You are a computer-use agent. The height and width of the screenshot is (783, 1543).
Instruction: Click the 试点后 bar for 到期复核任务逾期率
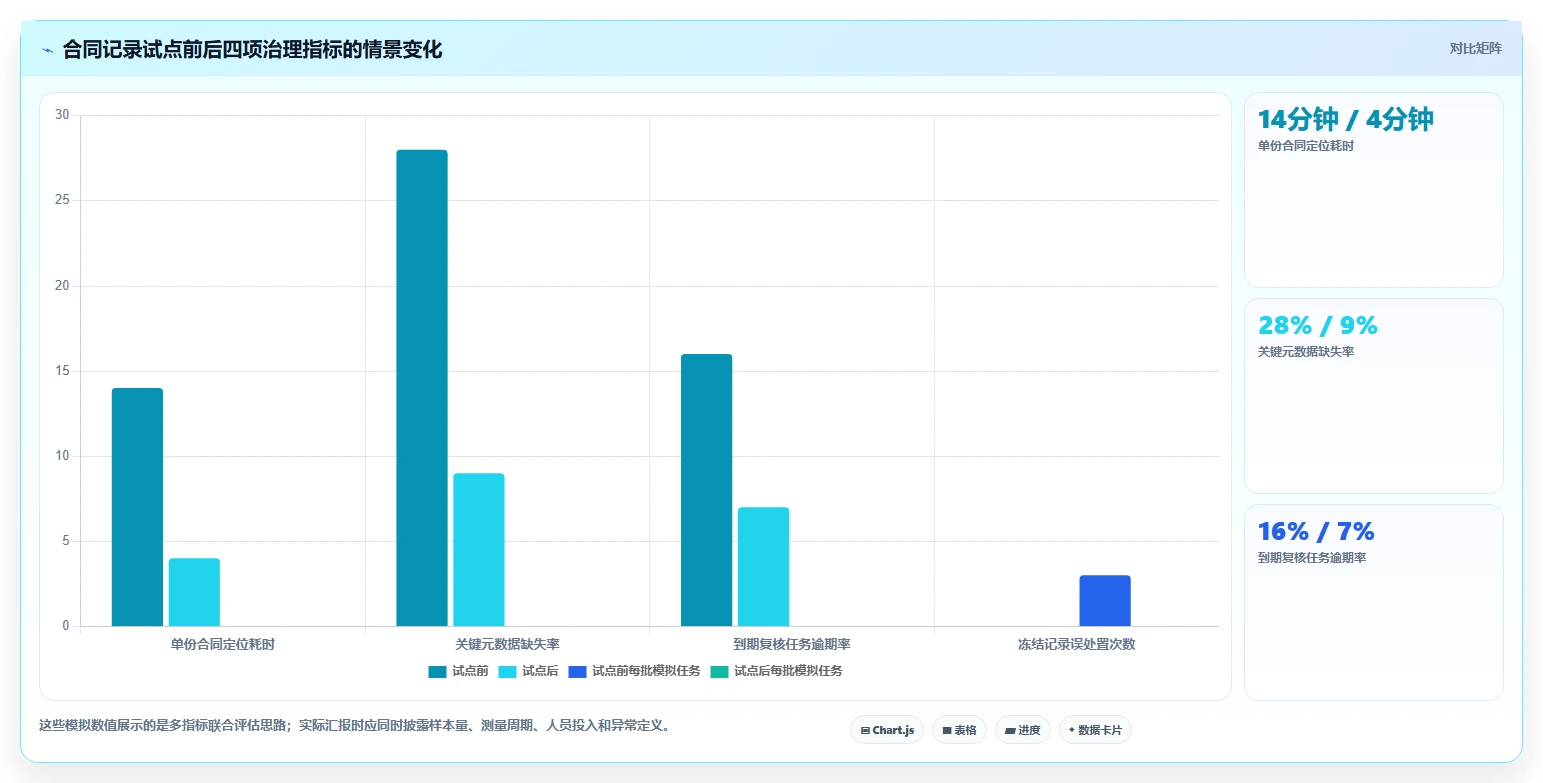tap(763, 567)
